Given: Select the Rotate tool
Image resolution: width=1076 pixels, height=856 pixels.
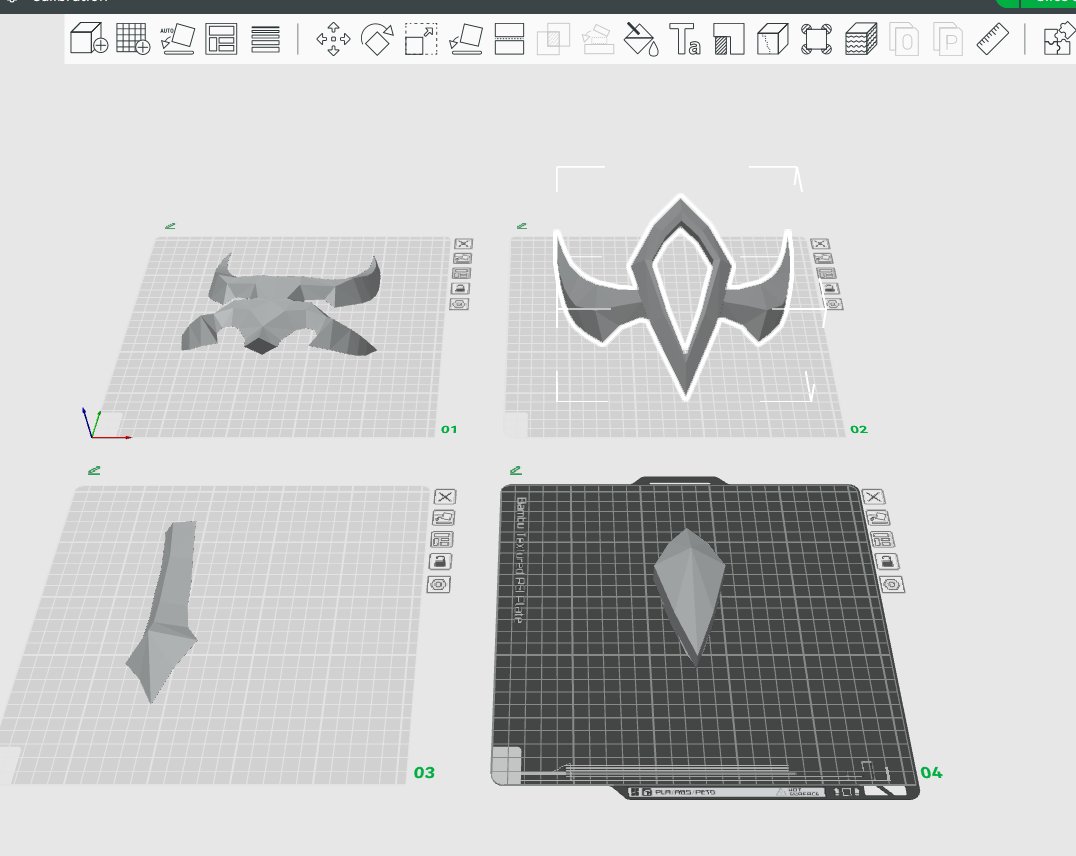Looking at the screenshot, I should click(377, 39).
